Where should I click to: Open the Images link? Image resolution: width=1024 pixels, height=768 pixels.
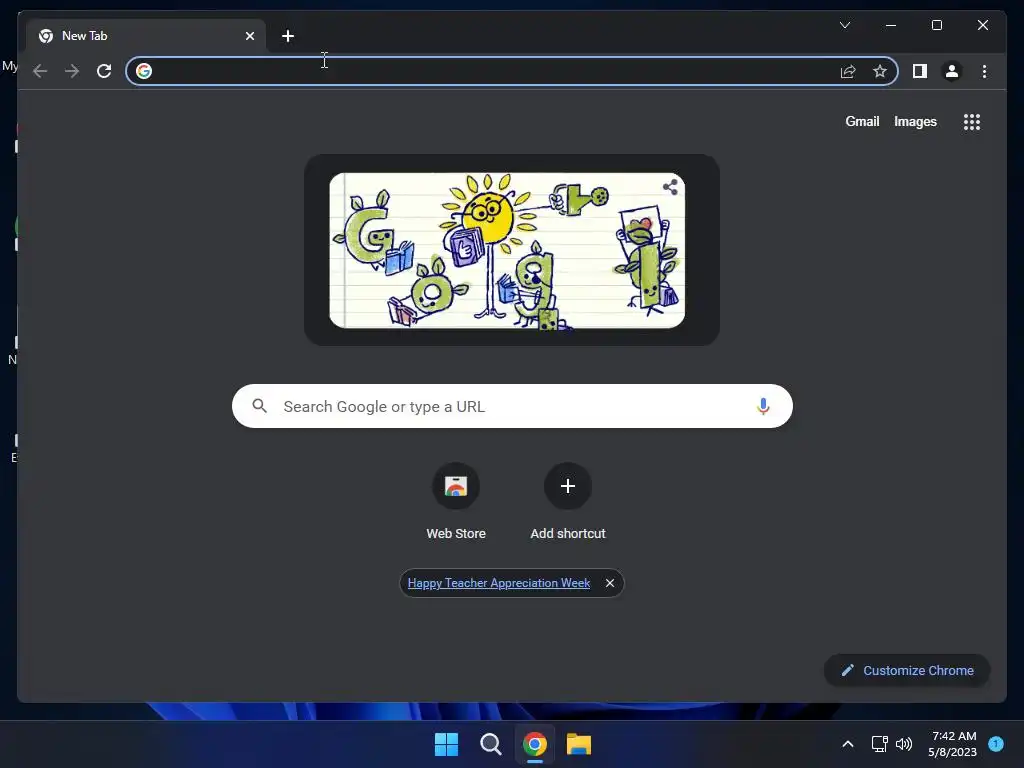(915, 121)
